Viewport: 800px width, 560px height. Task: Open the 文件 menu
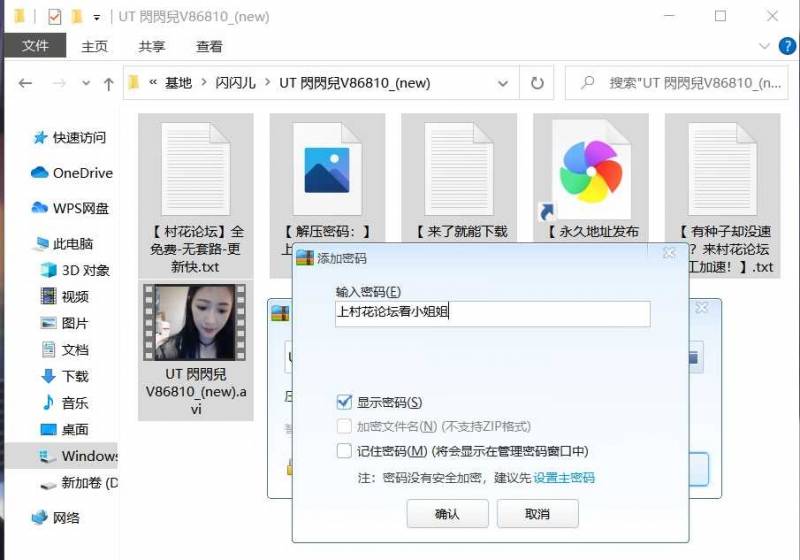click(x=35, y=46)
